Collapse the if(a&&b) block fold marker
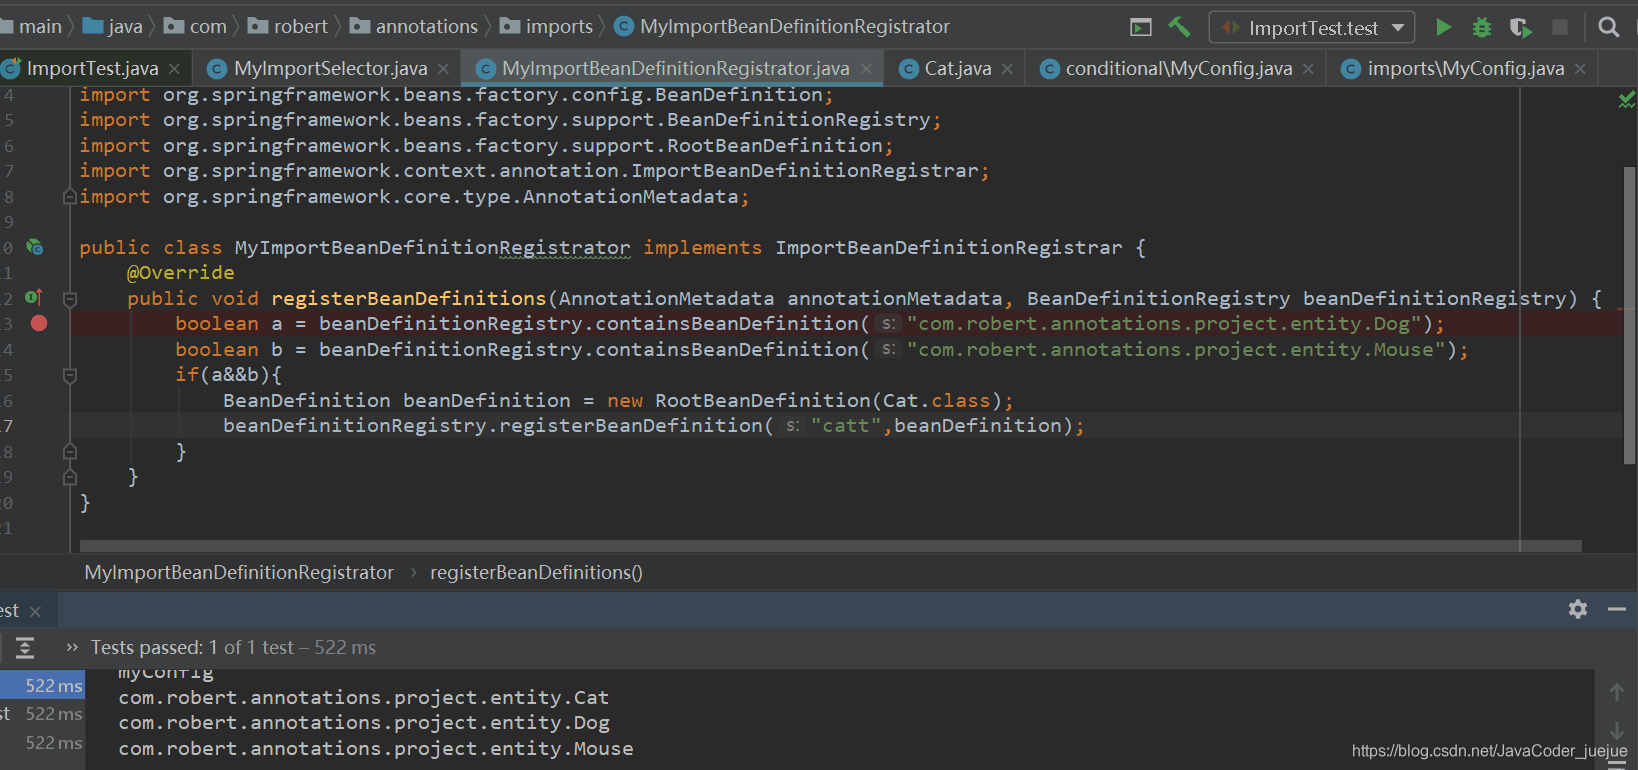The width and height of the screenshot is (1638, 770). 70,376
